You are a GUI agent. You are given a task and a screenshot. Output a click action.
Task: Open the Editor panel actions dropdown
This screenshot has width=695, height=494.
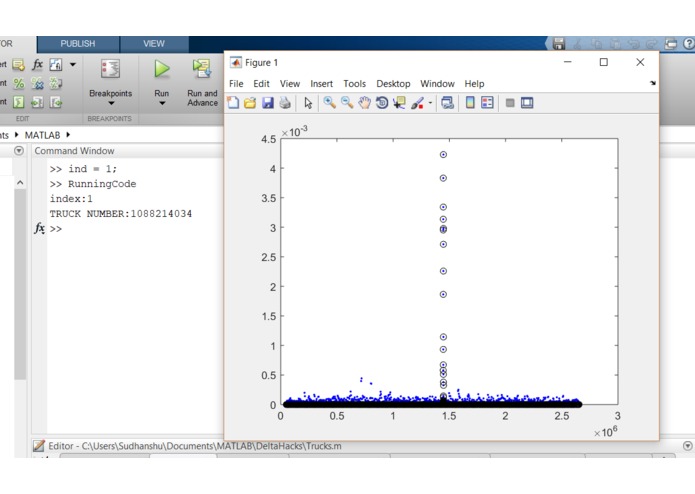tap(687, 446)
